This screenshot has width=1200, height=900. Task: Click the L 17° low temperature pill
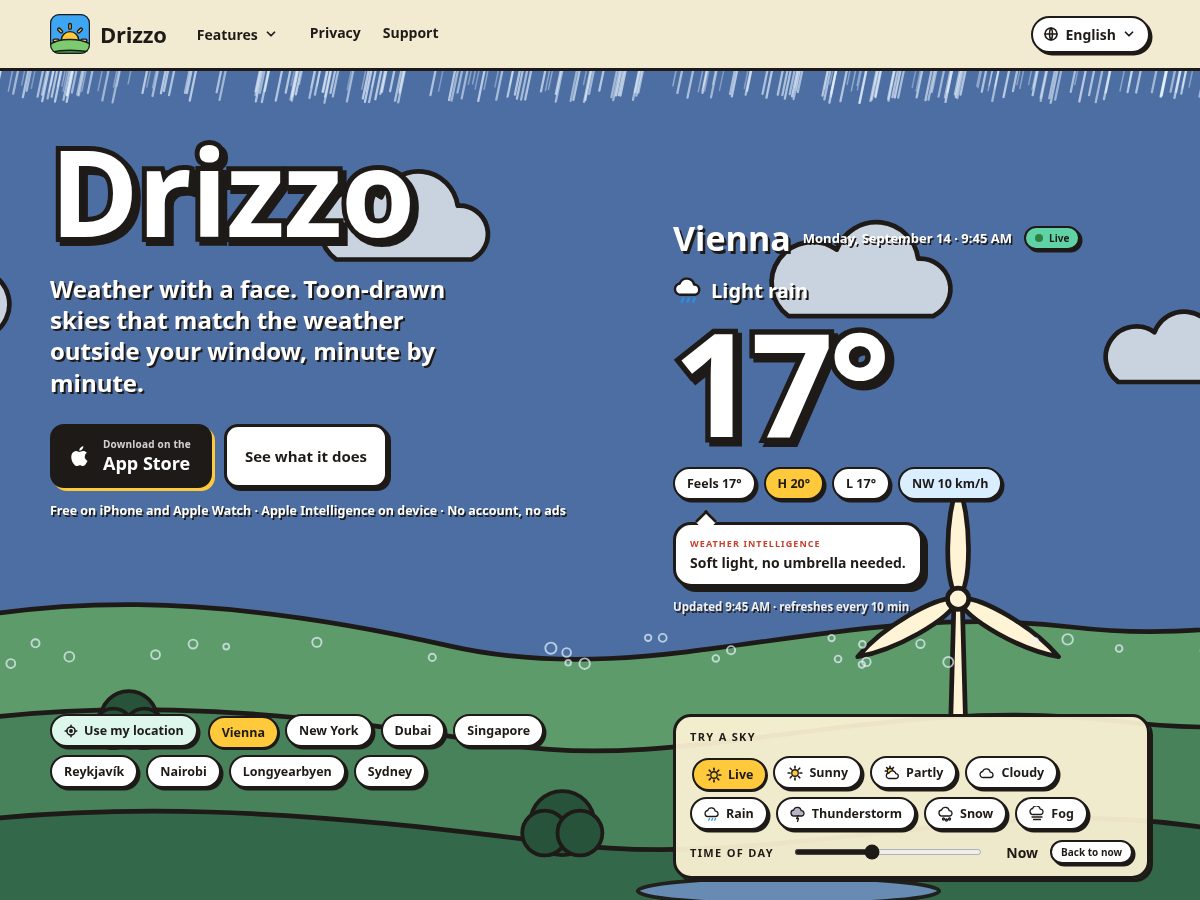tap(860, 483)
